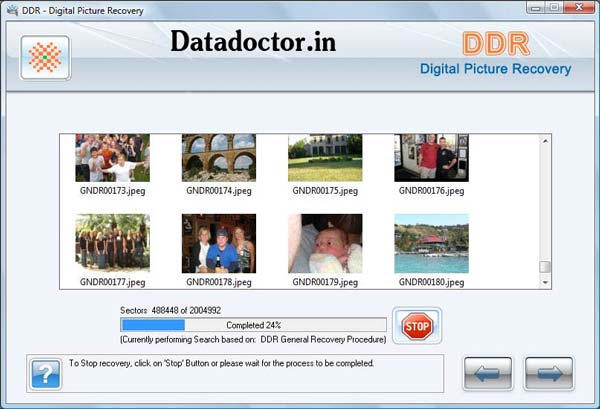The height and width of the screenshot is (409, 600).
Task: Minimize the DDR window
Action: [x=535, y=8]
